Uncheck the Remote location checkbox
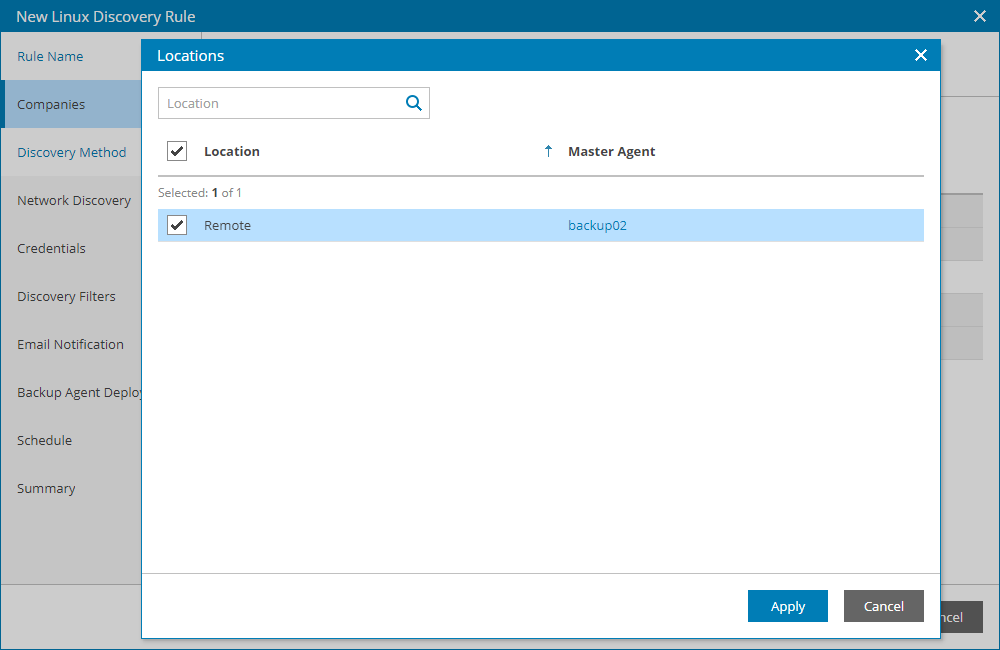 177,225
